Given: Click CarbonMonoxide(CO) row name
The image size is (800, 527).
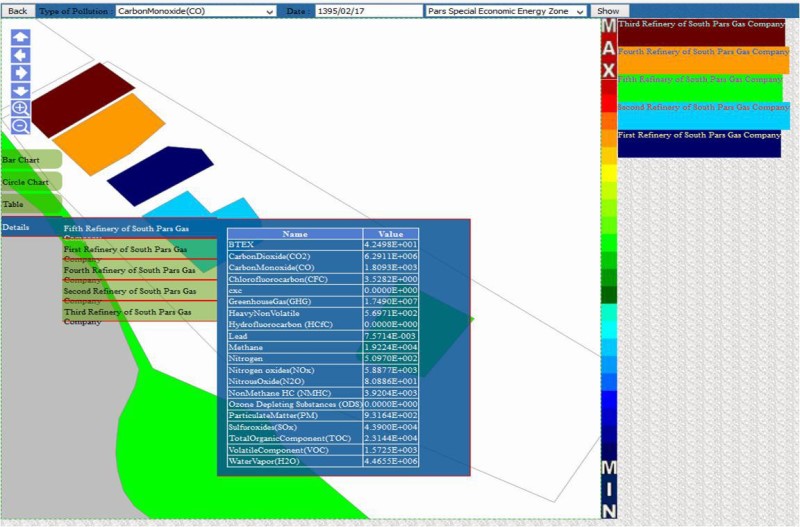Looking at the screenshot, I should 271,267.
